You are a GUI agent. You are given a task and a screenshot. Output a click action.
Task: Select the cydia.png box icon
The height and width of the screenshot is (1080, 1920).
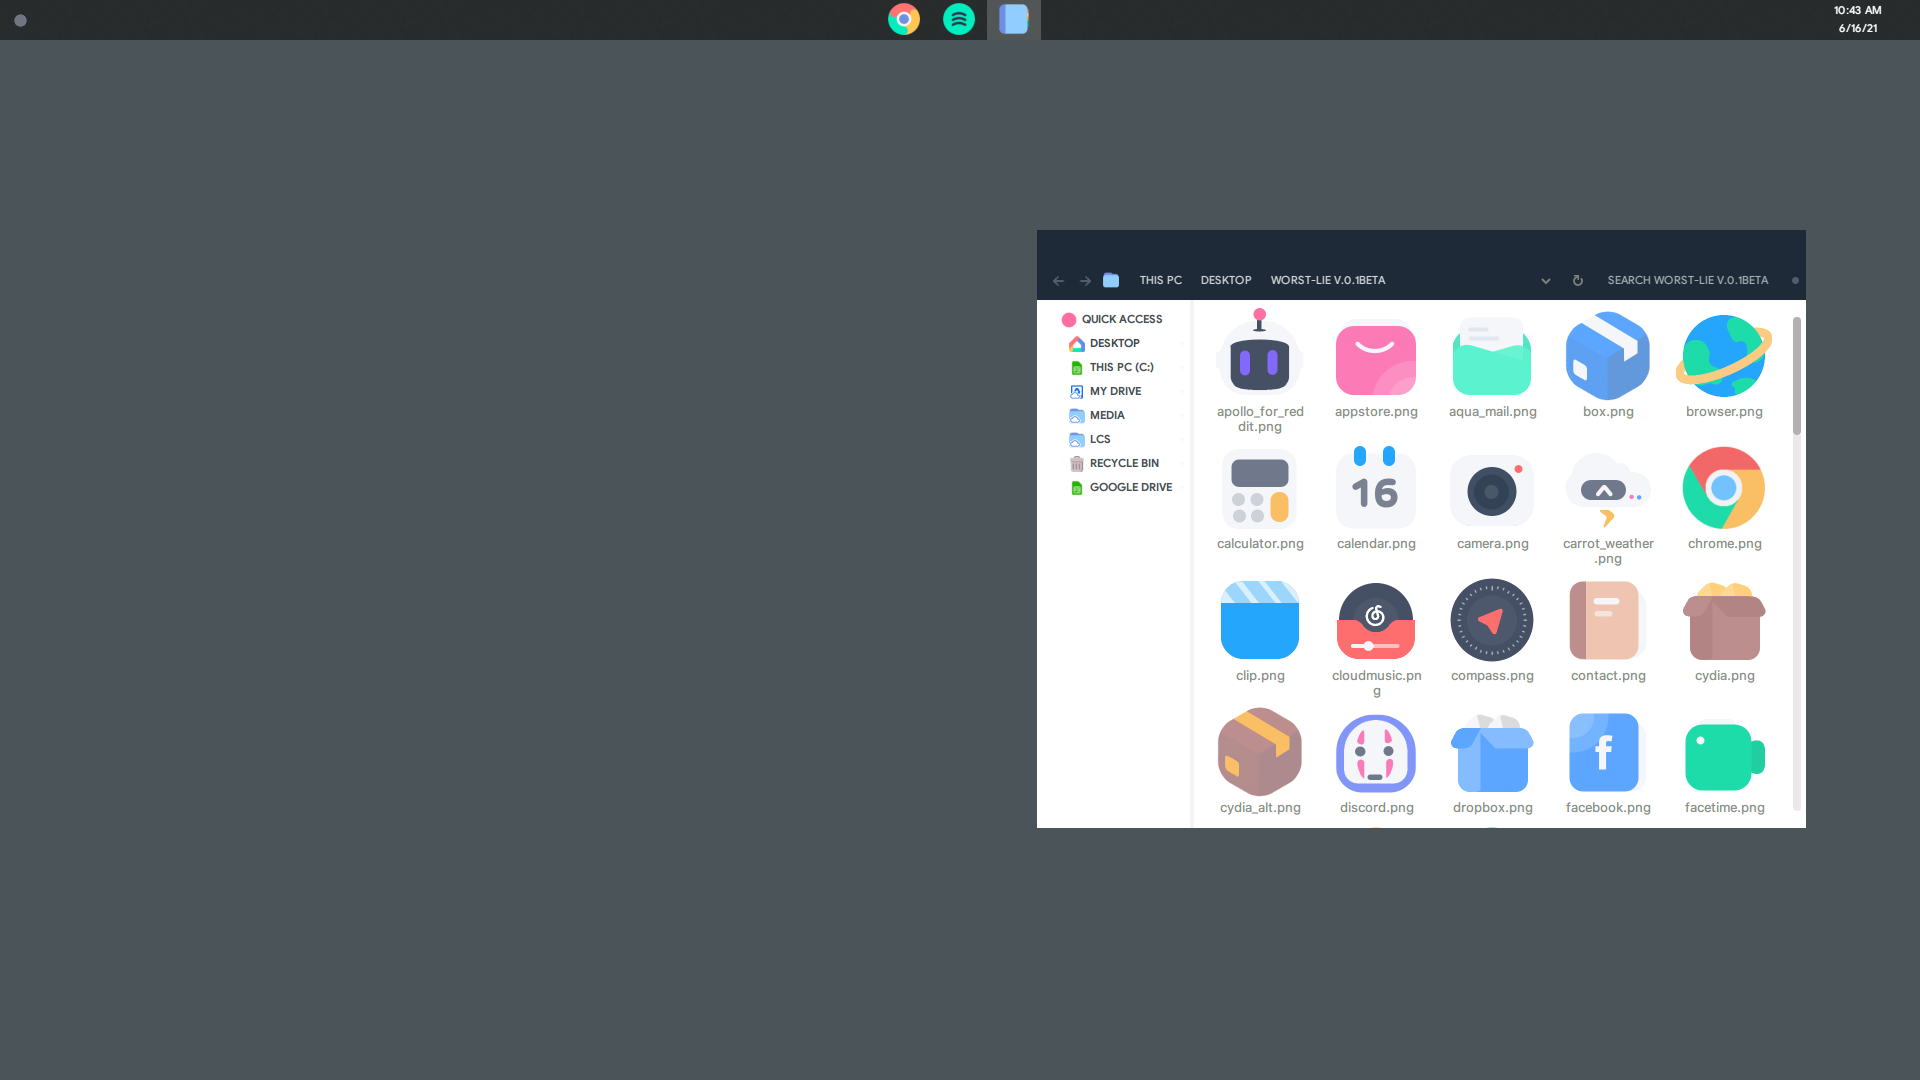pos(1724,620)
